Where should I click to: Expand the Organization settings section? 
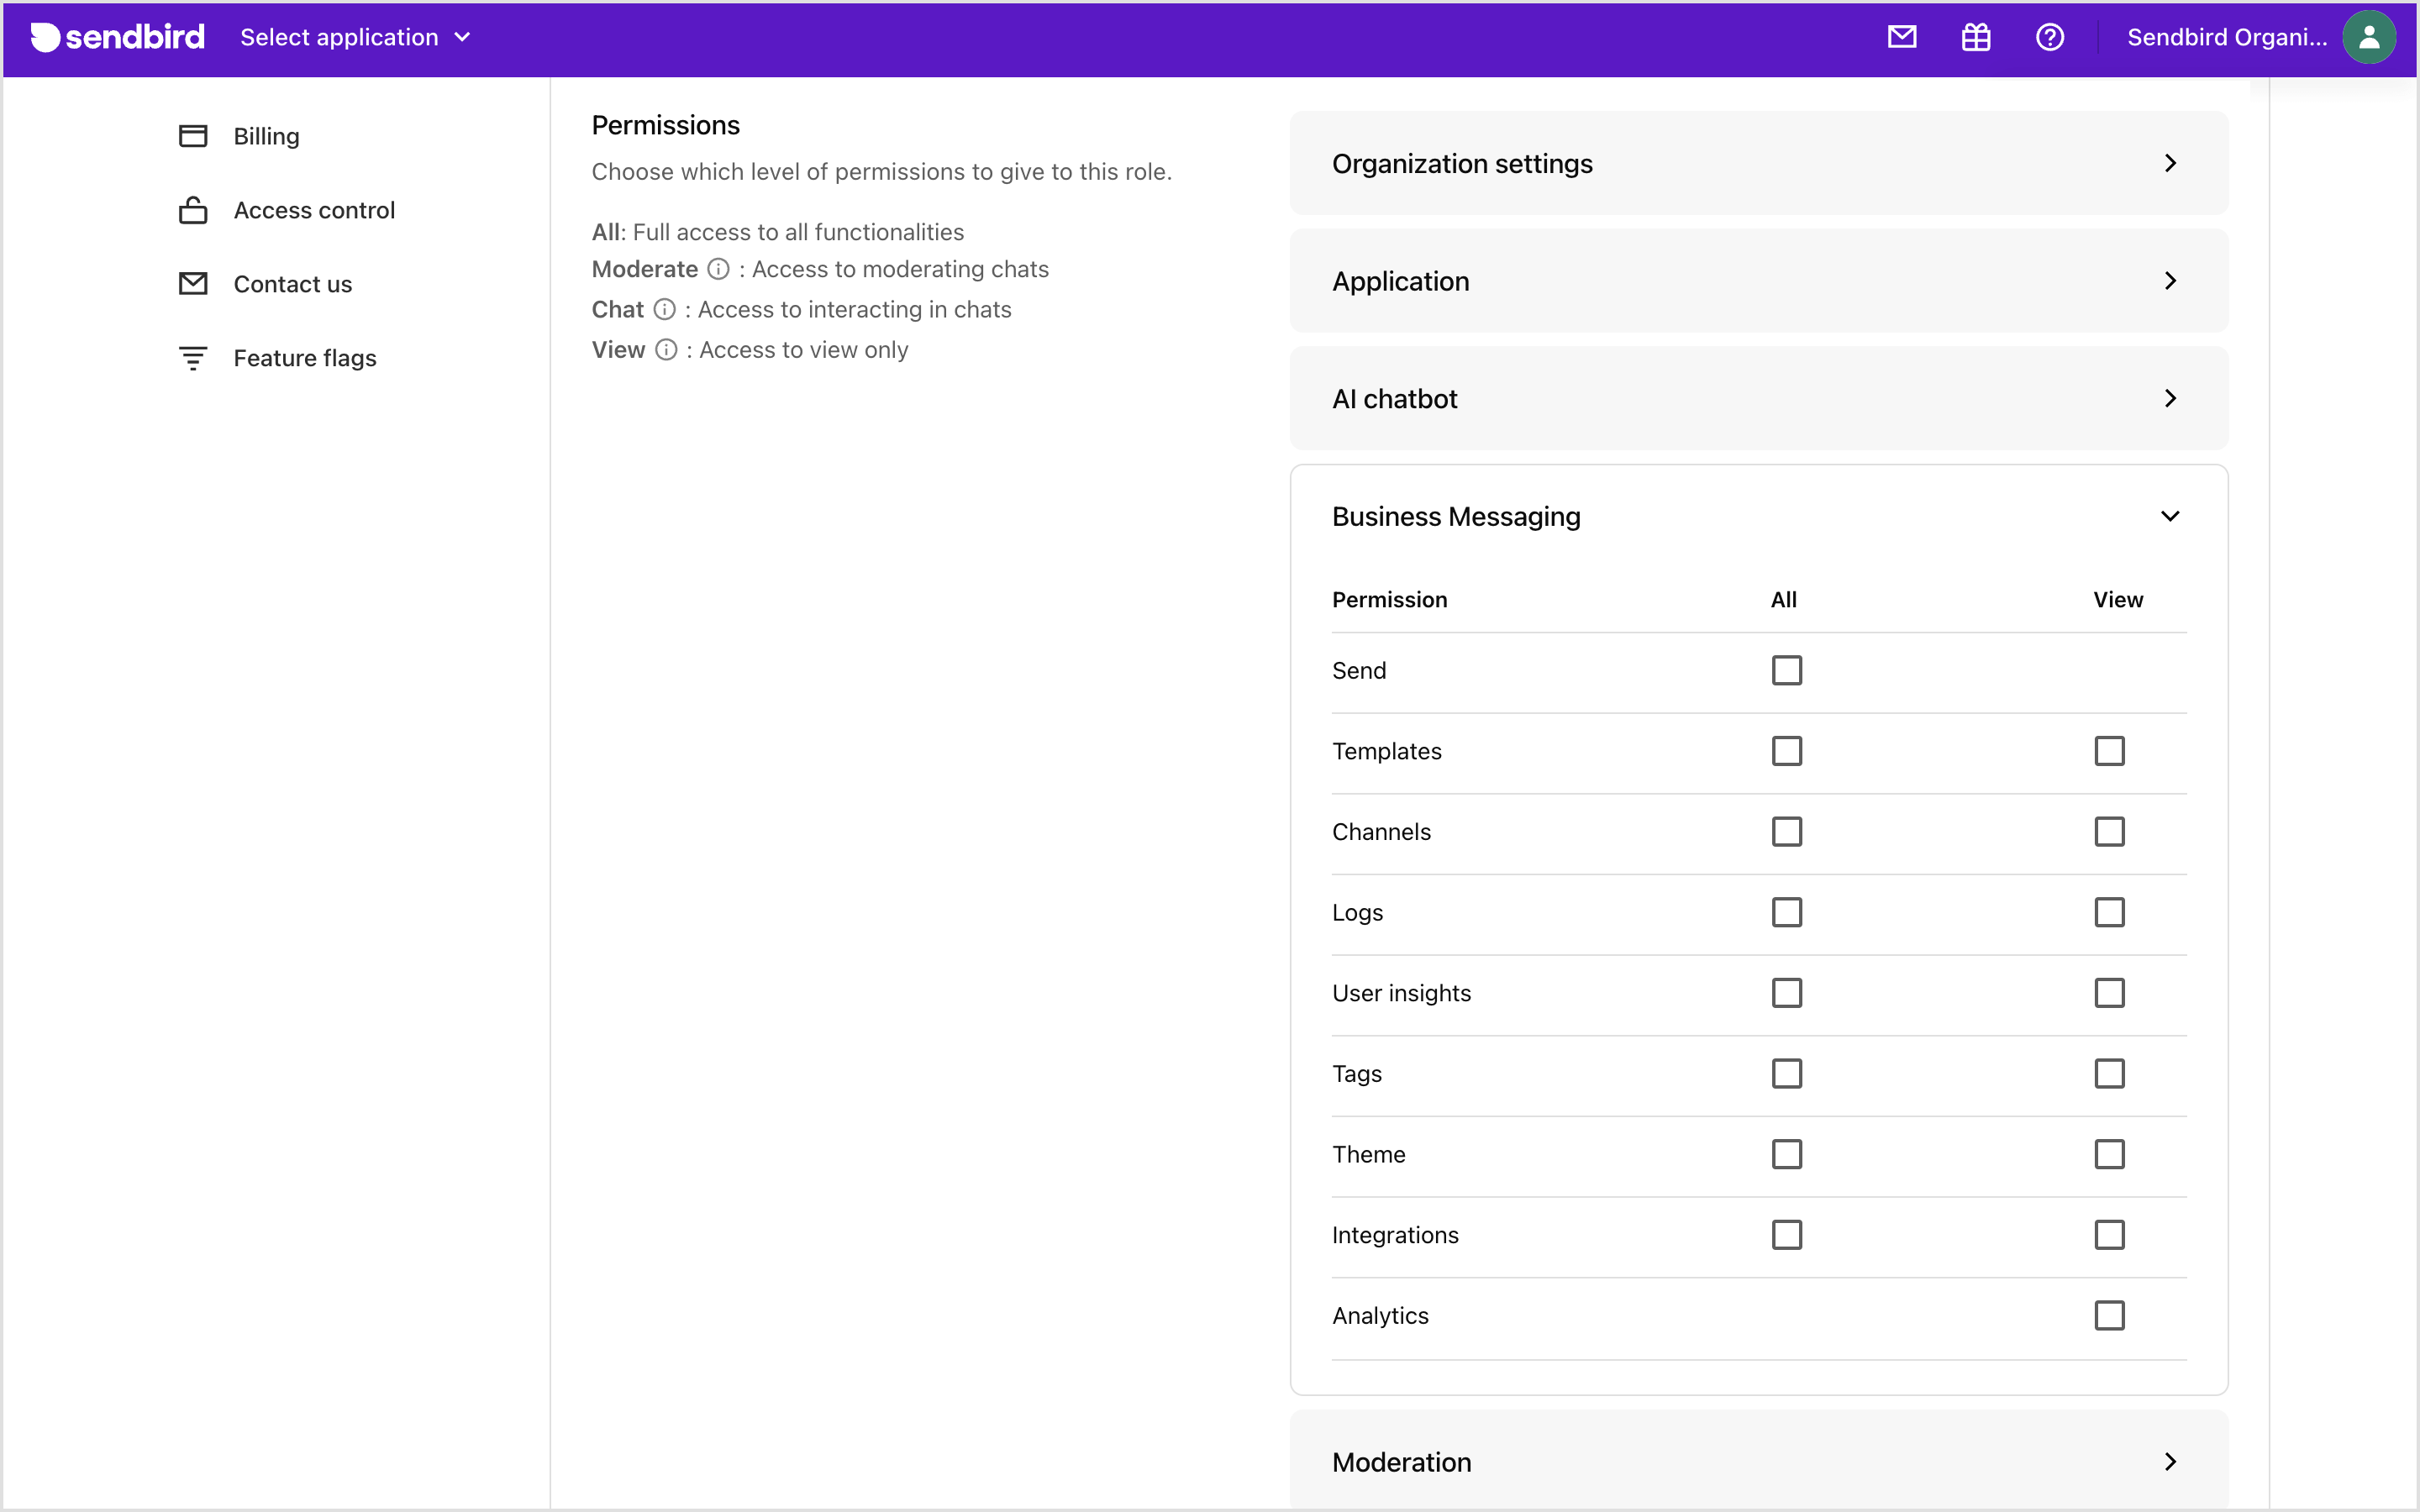pyautogui.click(x=2170, y=163)
